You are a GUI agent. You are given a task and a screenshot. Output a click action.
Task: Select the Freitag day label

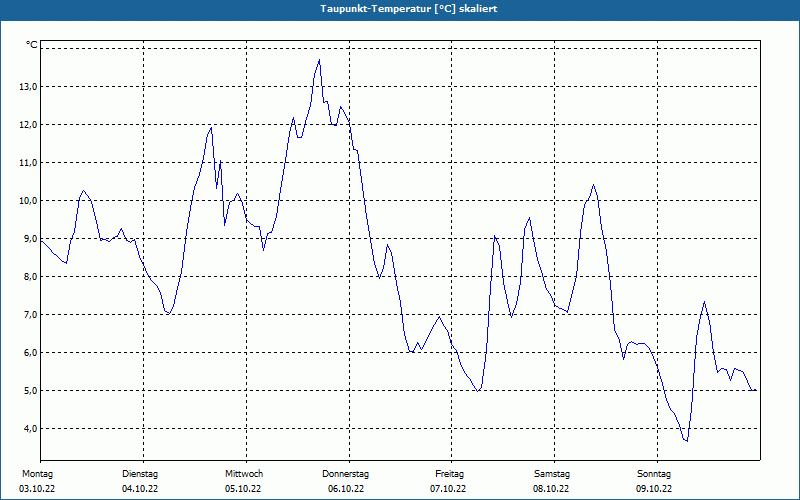[x=449, y=474]
